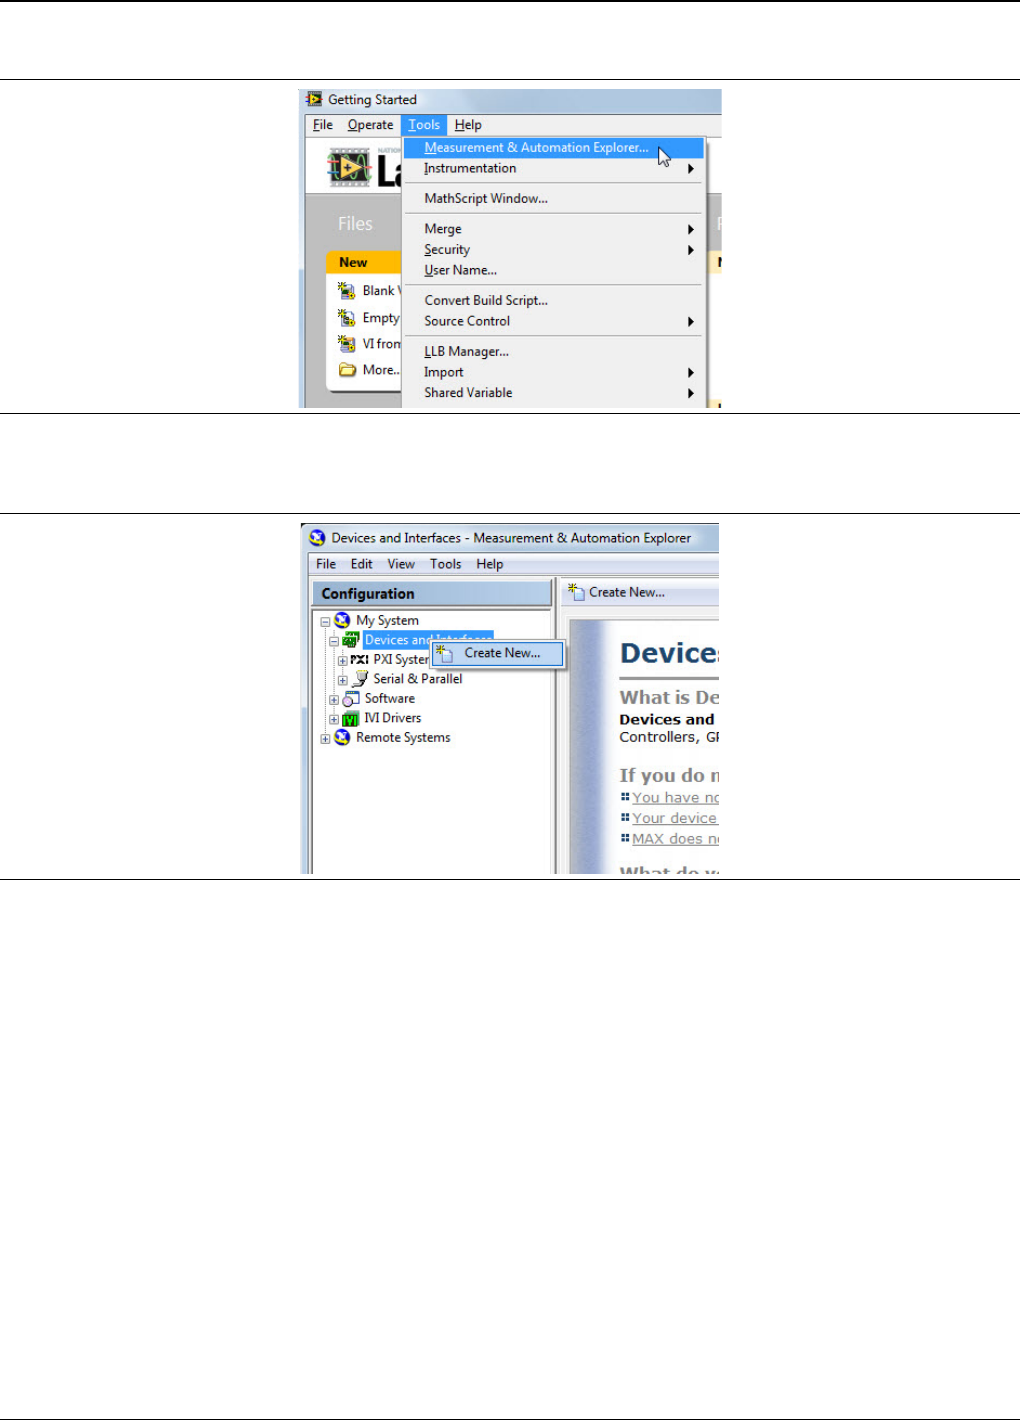Click the Empty Project icon
The height and width of the screenshot is (1420, 1020).
[x=346, y=318]
